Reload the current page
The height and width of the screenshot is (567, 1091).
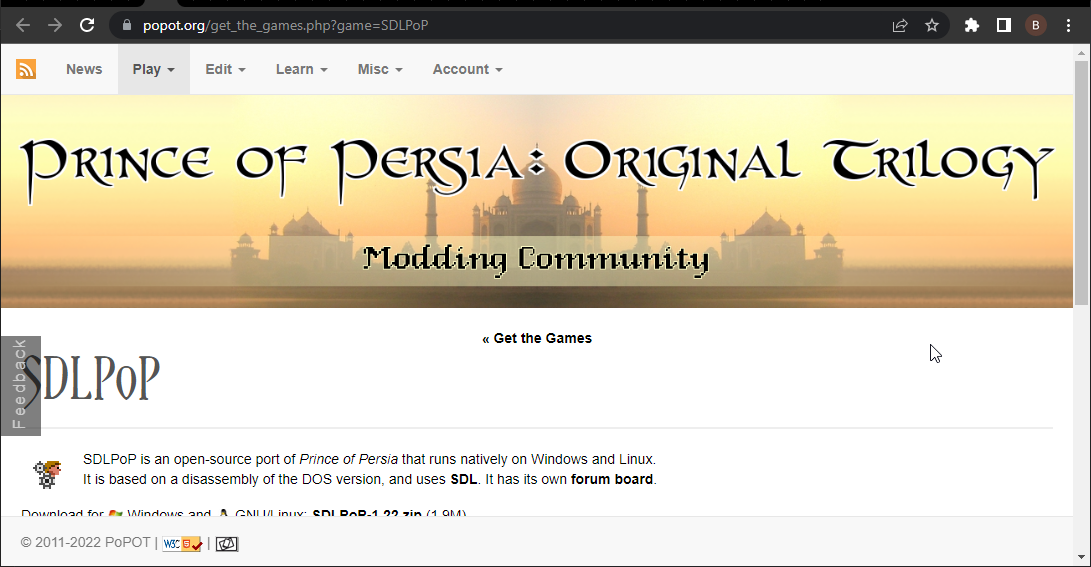pos(87,26)
